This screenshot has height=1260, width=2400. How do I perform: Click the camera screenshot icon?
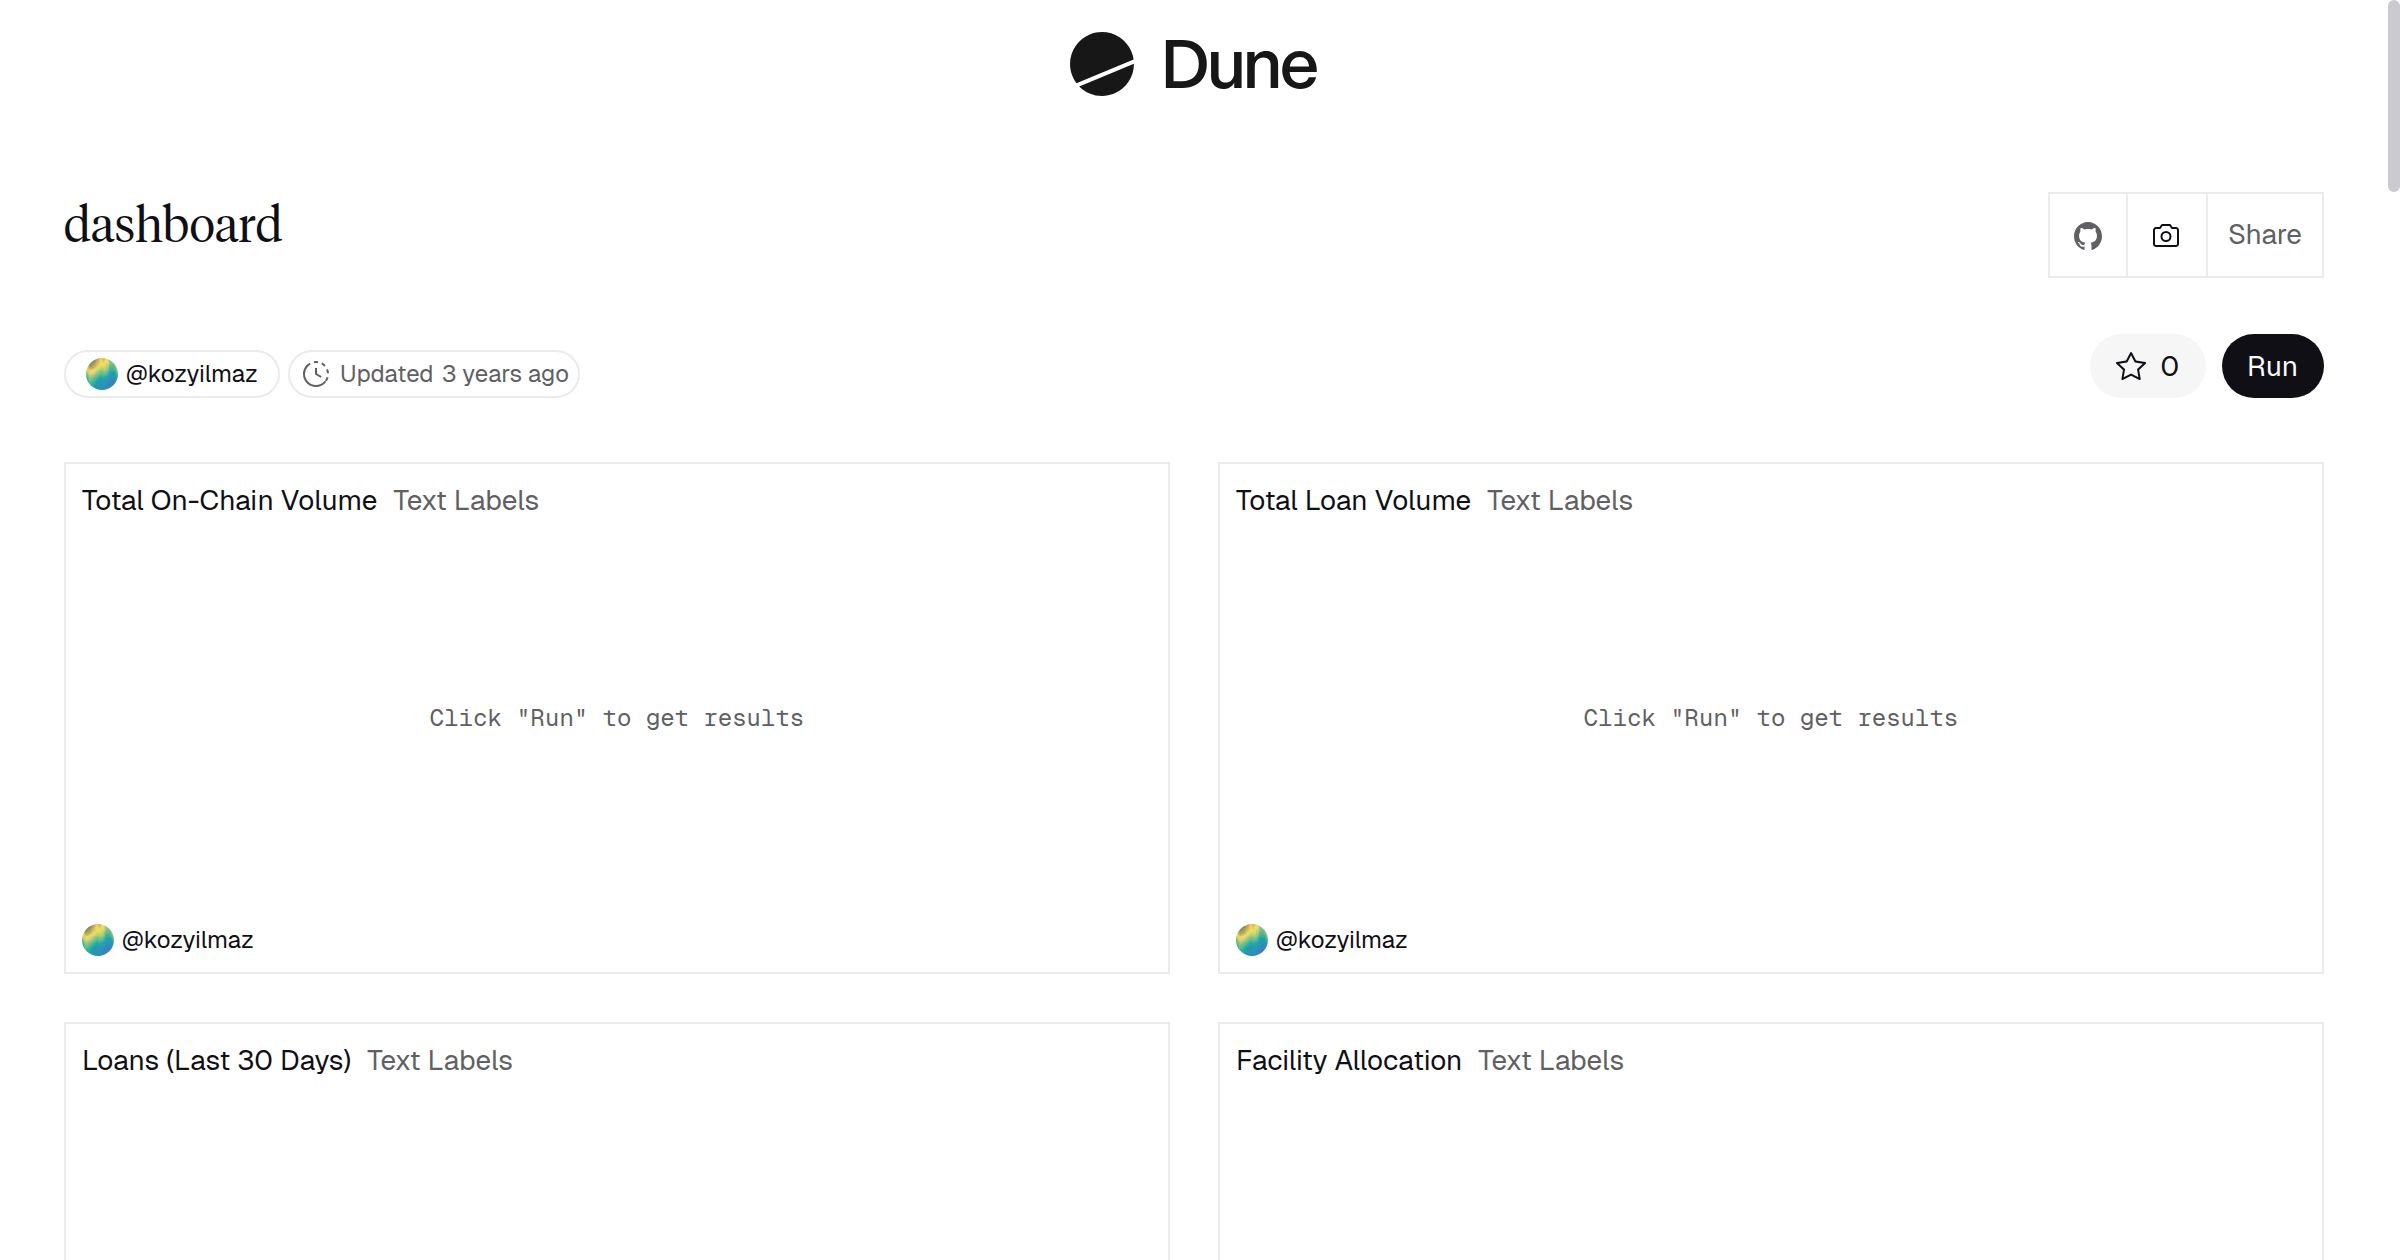click(x=2166, y=236)
